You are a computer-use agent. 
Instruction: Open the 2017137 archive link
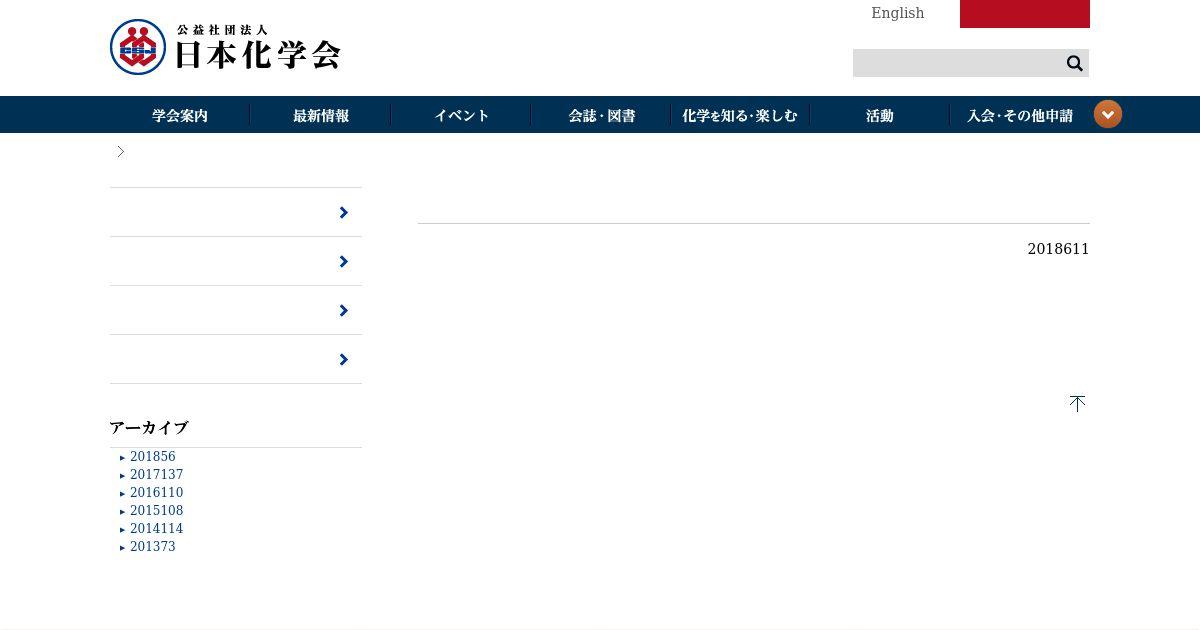coord(157,475)
